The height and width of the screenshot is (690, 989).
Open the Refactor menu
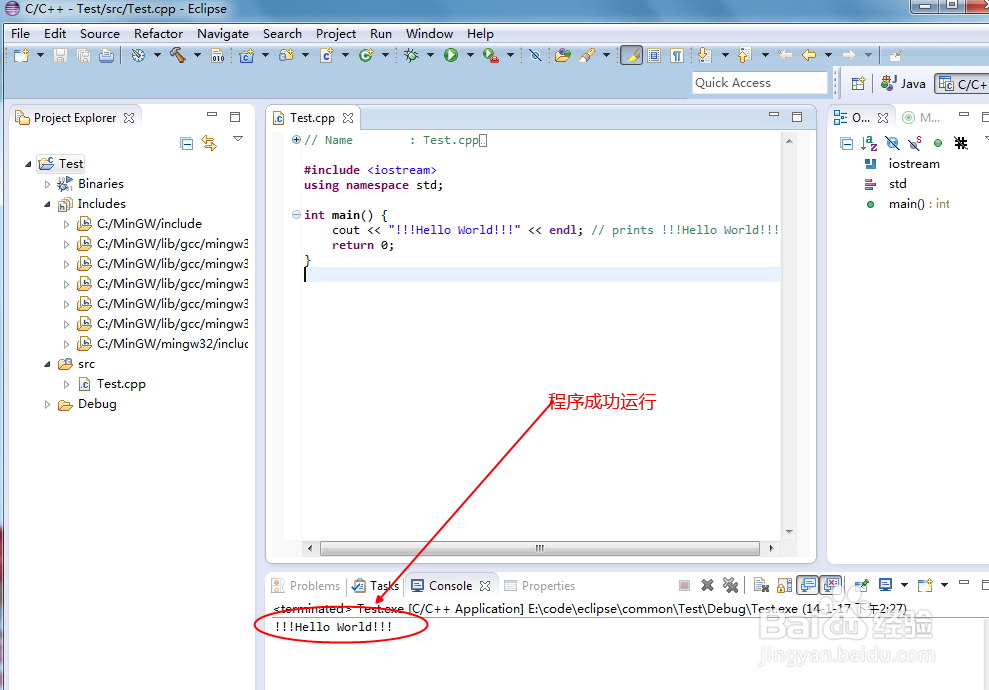pos(158,33)
